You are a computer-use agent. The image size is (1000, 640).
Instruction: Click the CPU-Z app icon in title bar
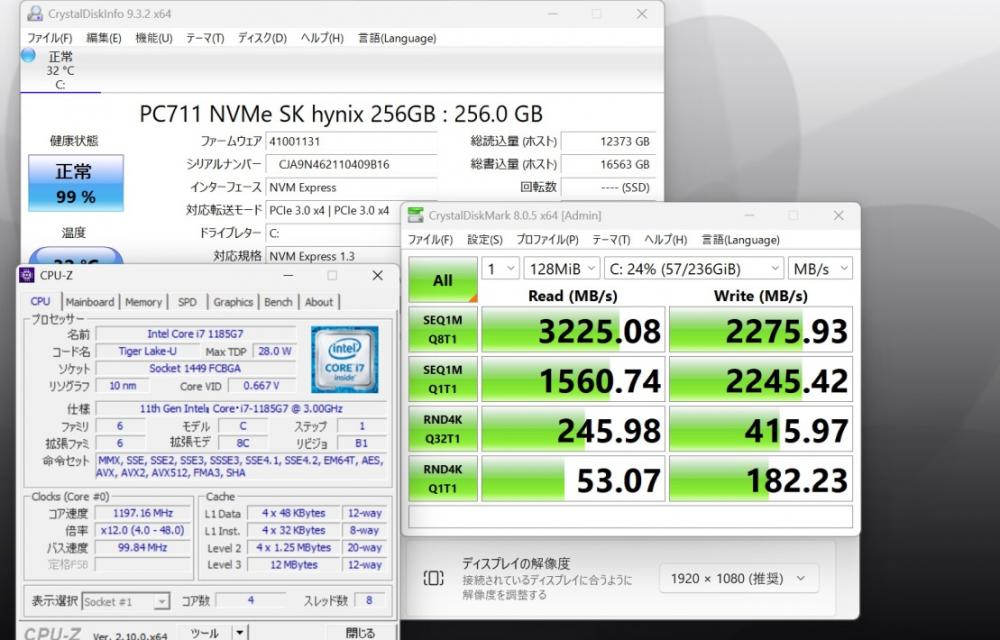click(27, 275)
